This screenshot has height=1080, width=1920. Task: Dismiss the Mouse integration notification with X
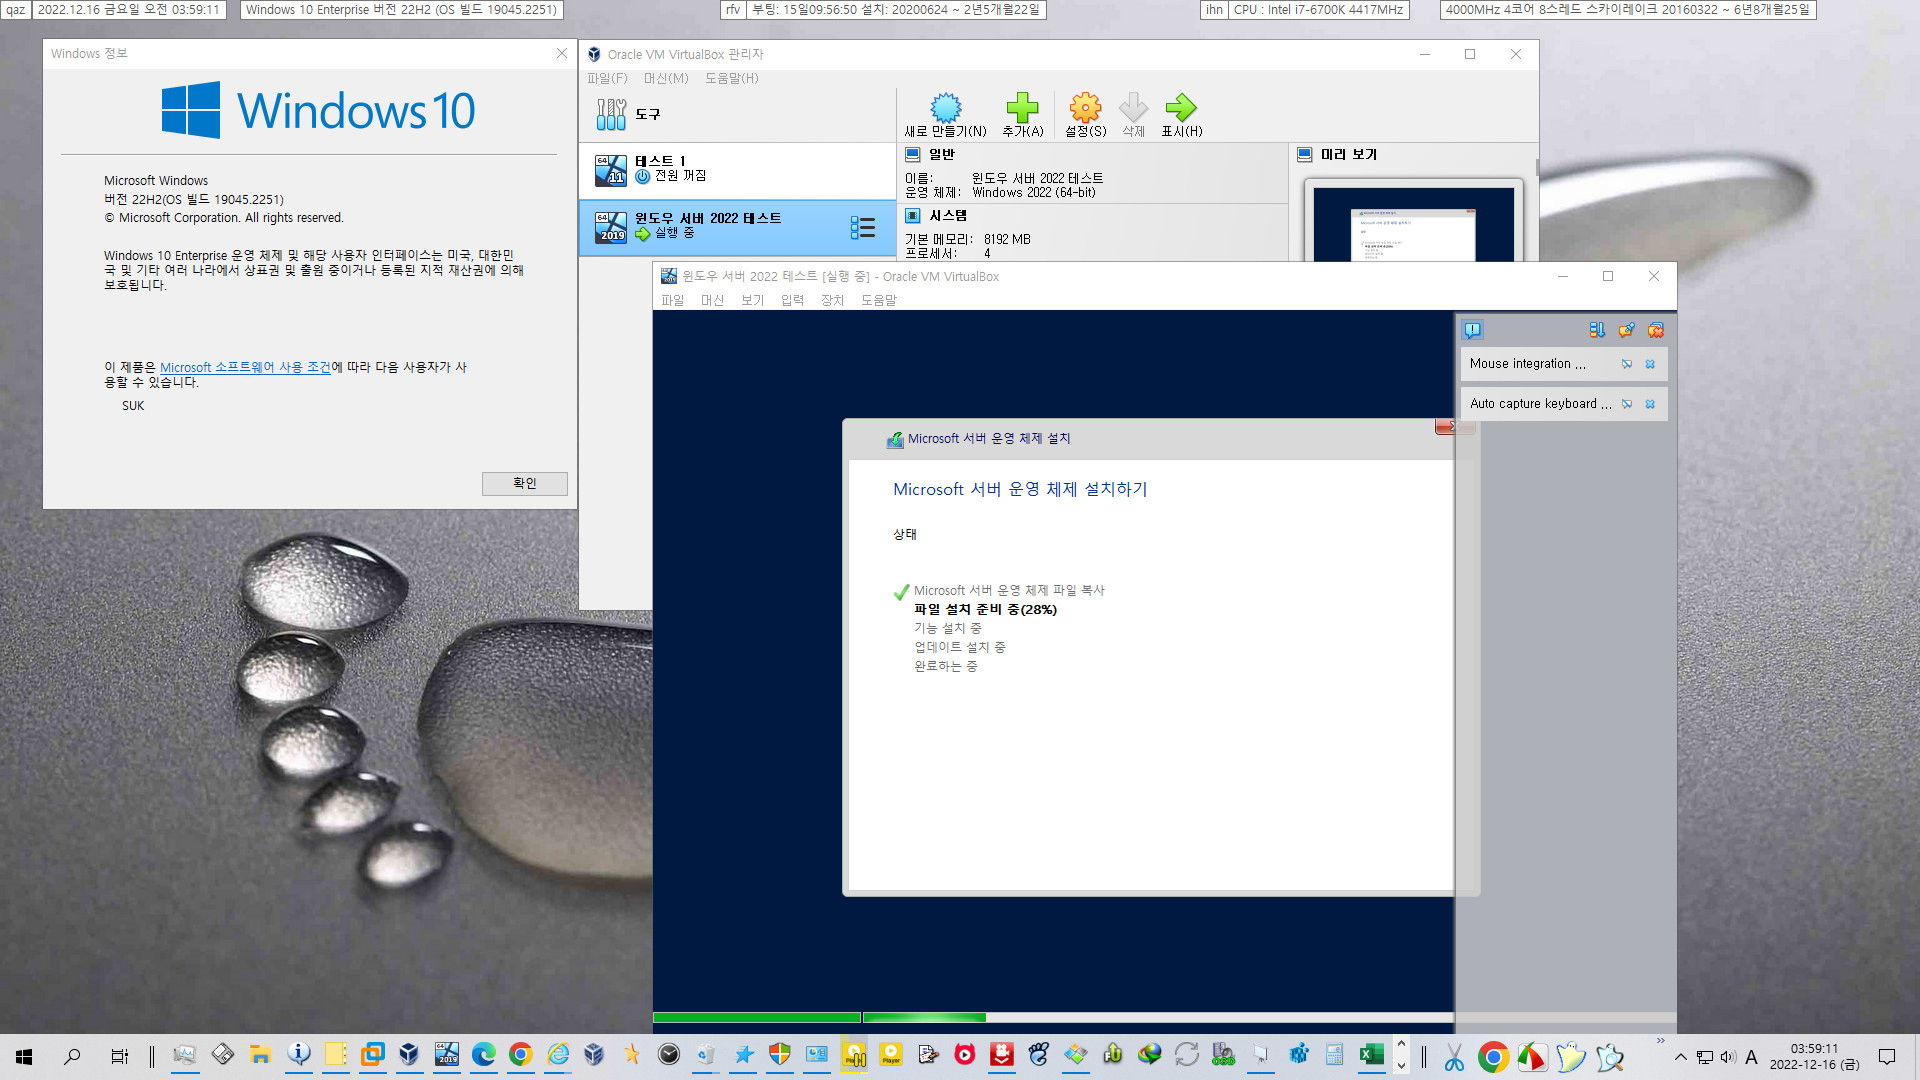(x=1650, y=364)
